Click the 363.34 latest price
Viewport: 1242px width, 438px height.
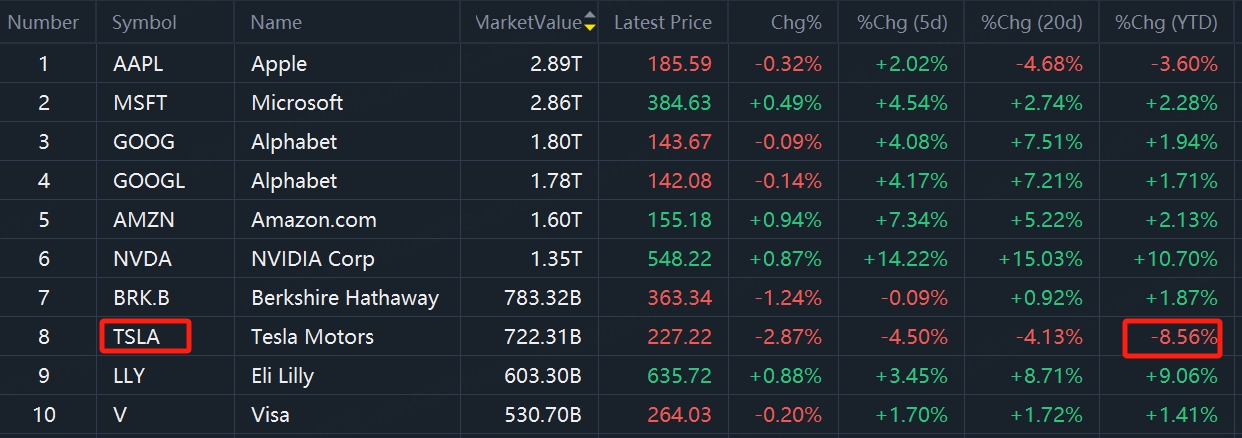680,298
